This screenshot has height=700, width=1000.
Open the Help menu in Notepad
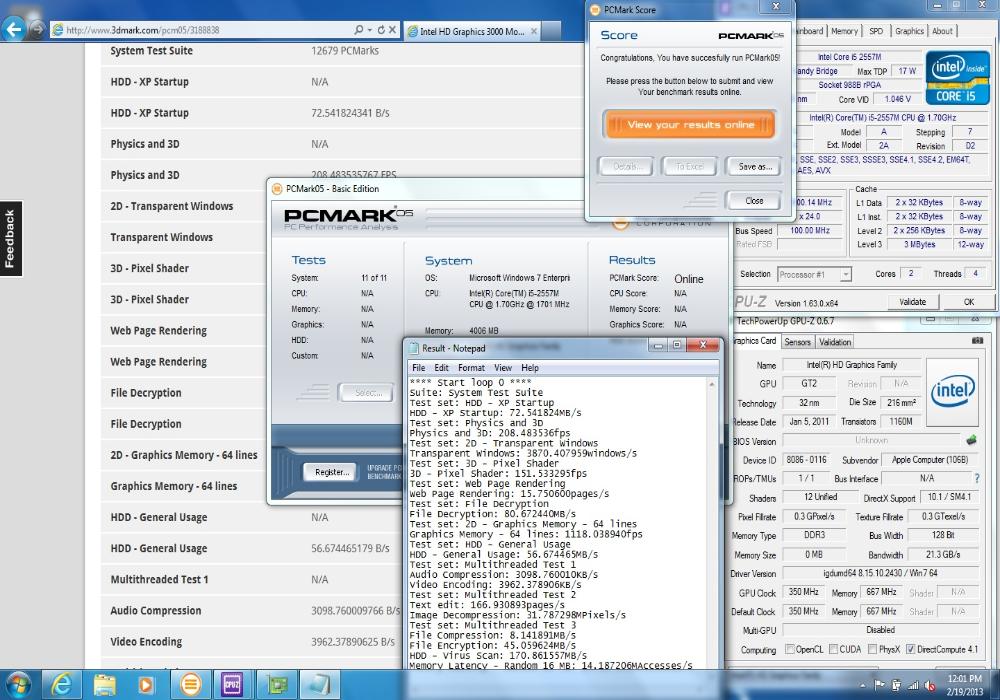529,368
